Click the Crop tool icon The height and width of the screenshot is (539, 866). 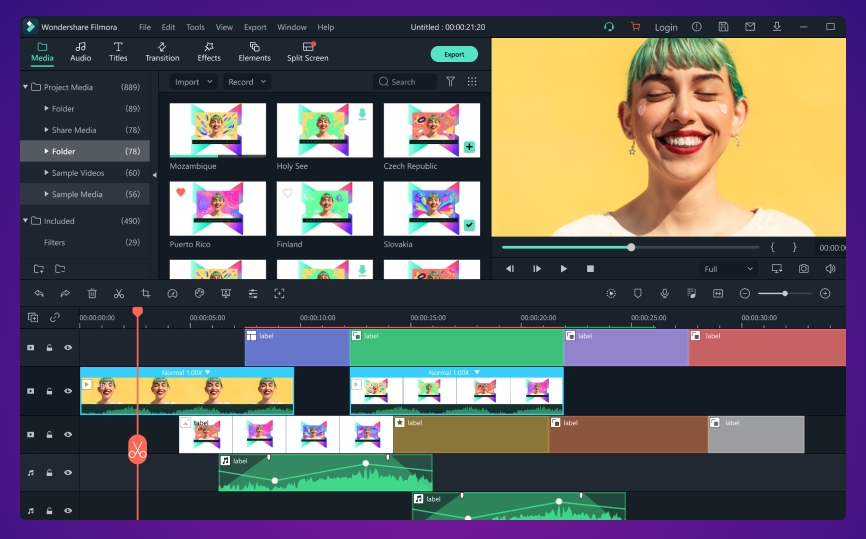click(146, 293)
